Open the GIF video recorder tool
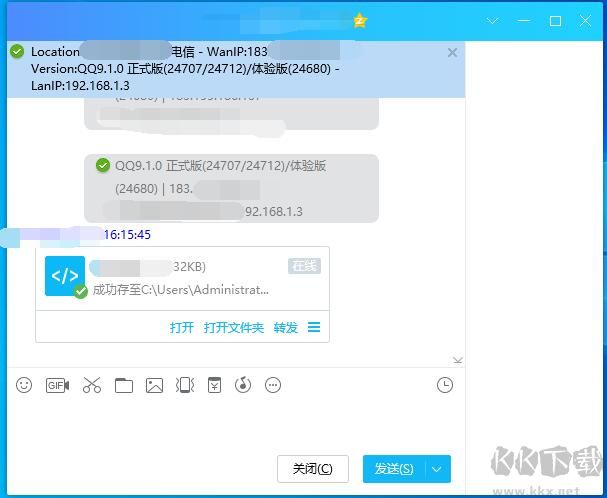607x498 pixels. [57, 385]
